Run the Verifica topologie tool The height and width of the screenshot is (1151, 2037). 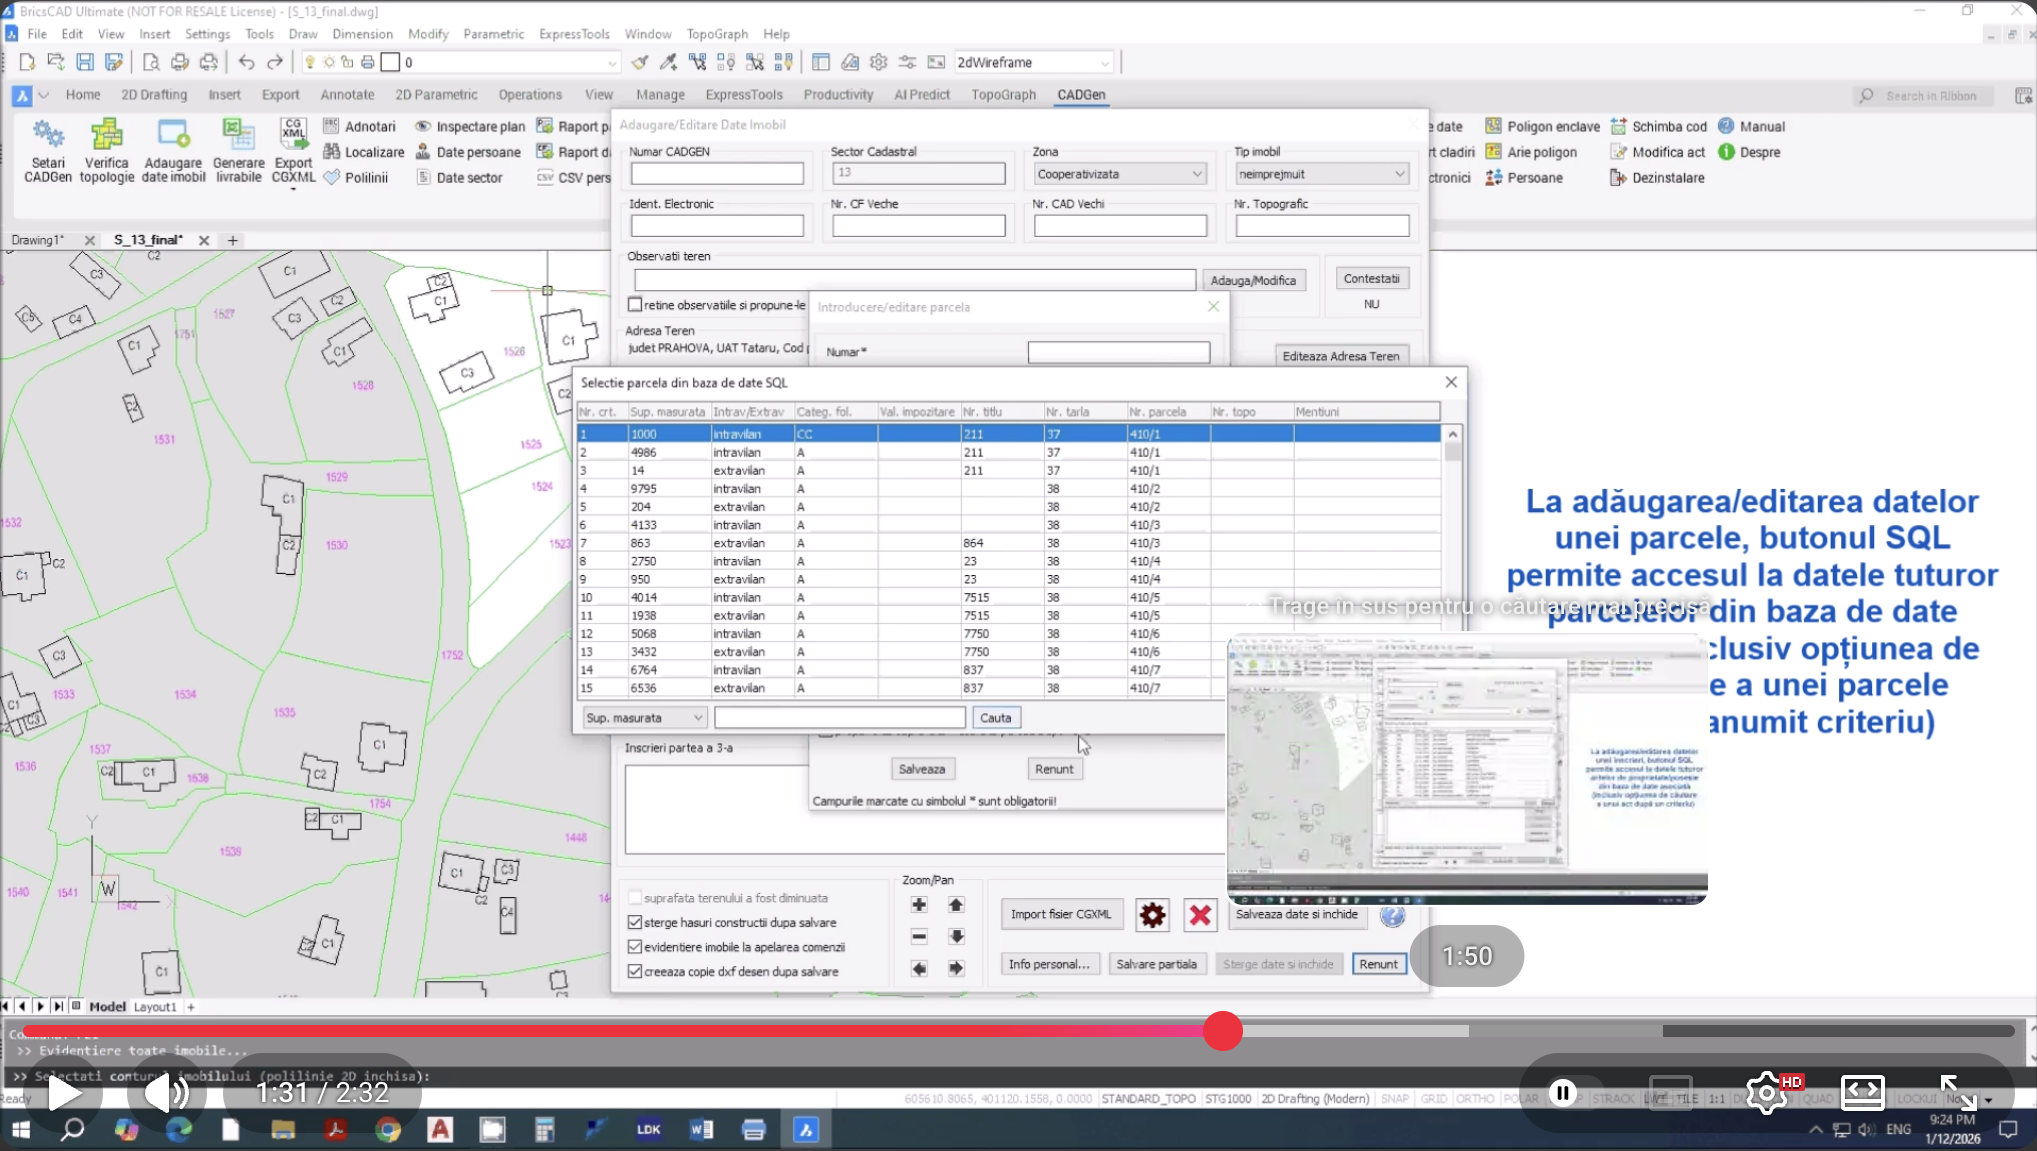coord(106,151)
